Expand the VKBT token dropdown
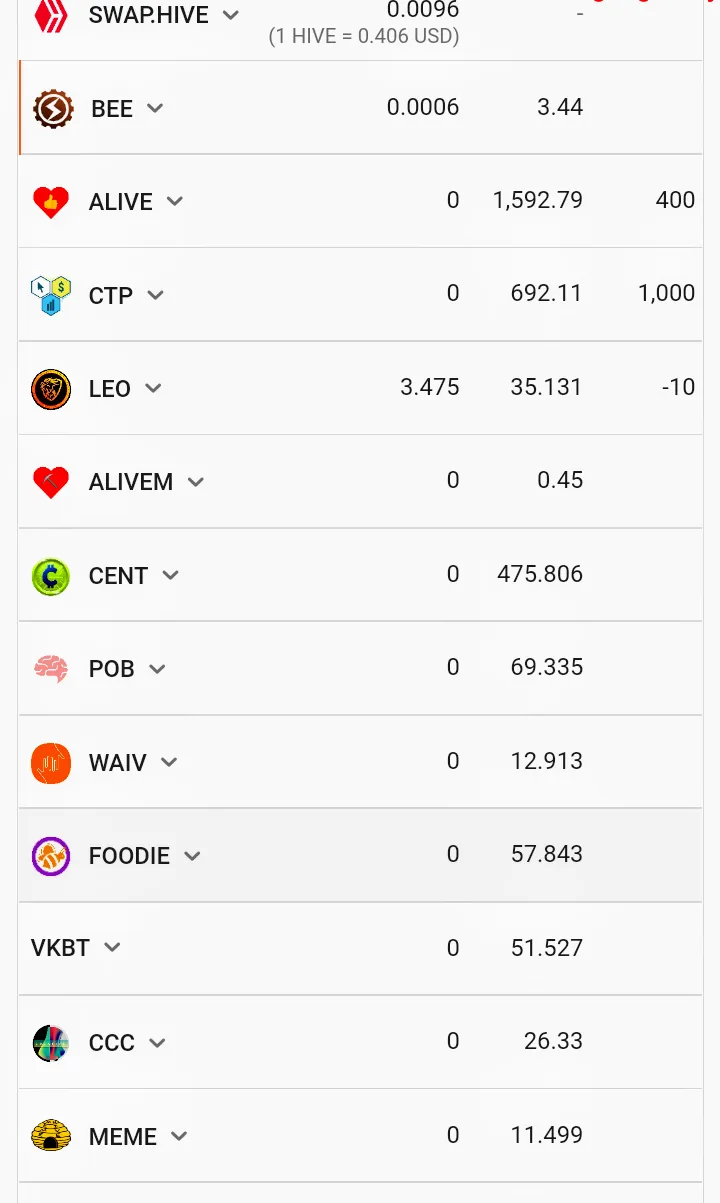Viewport: 720px width, 1203px height. (x=112, y=947)
